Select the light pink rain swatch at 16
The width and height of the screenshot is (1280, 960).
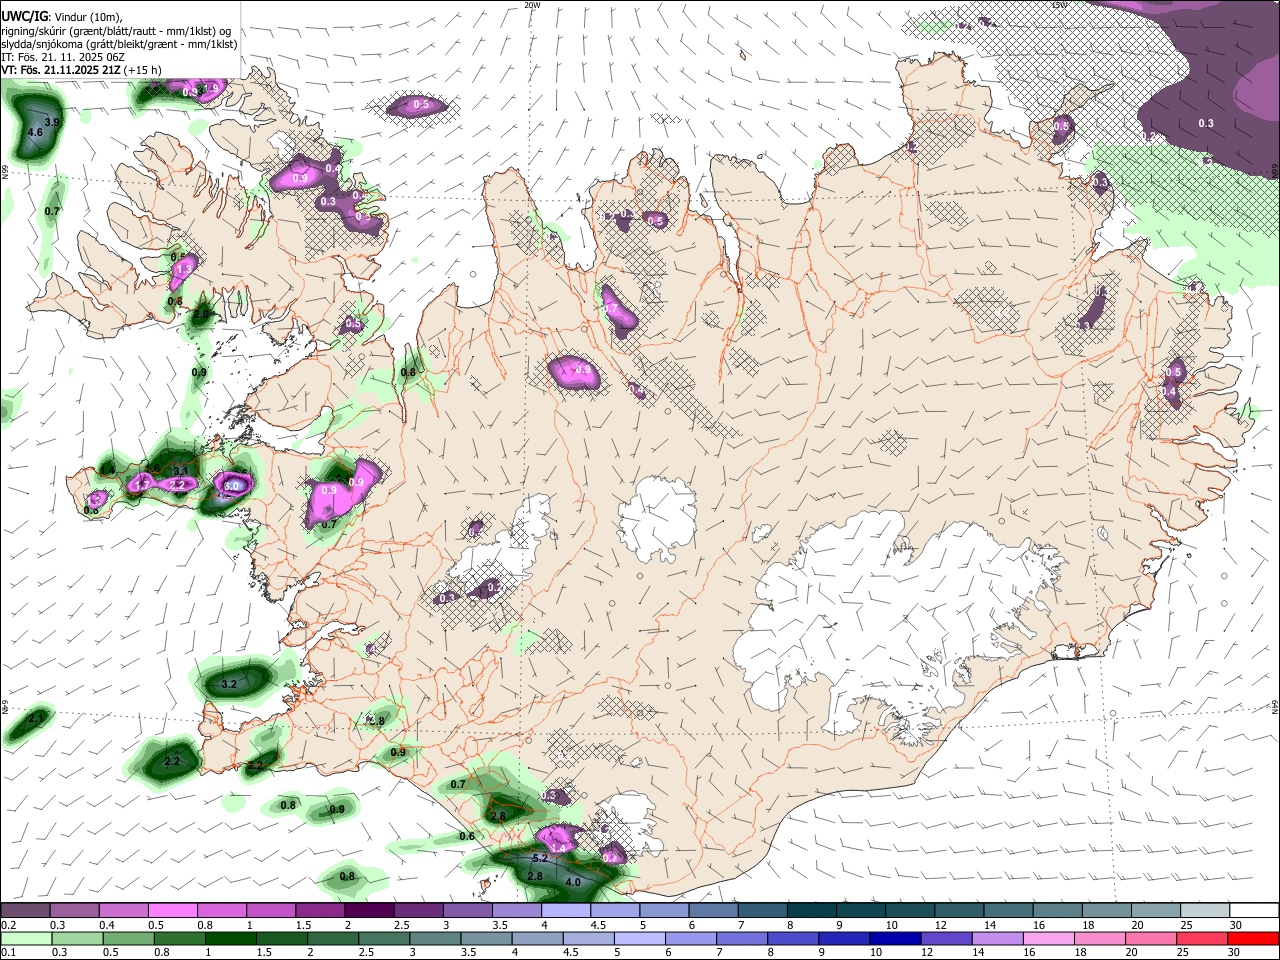click(x=1047, y=938)
